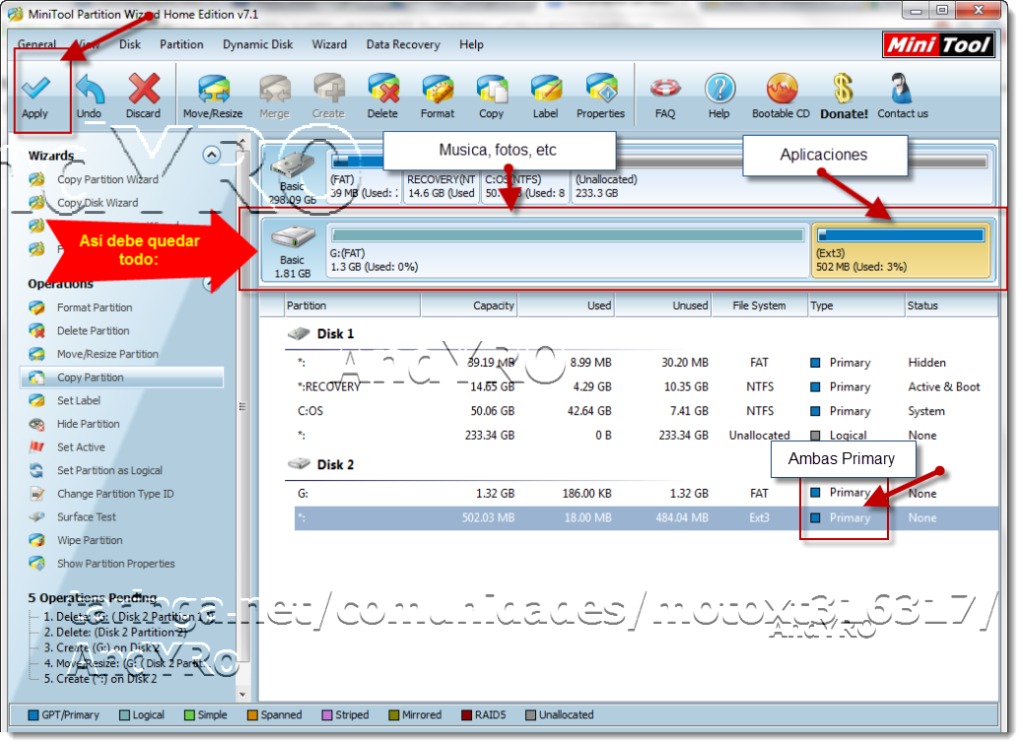Screen dimensions: 1023x747
Task: Open the Dynamic Disk menu
Action: [258, 44]
